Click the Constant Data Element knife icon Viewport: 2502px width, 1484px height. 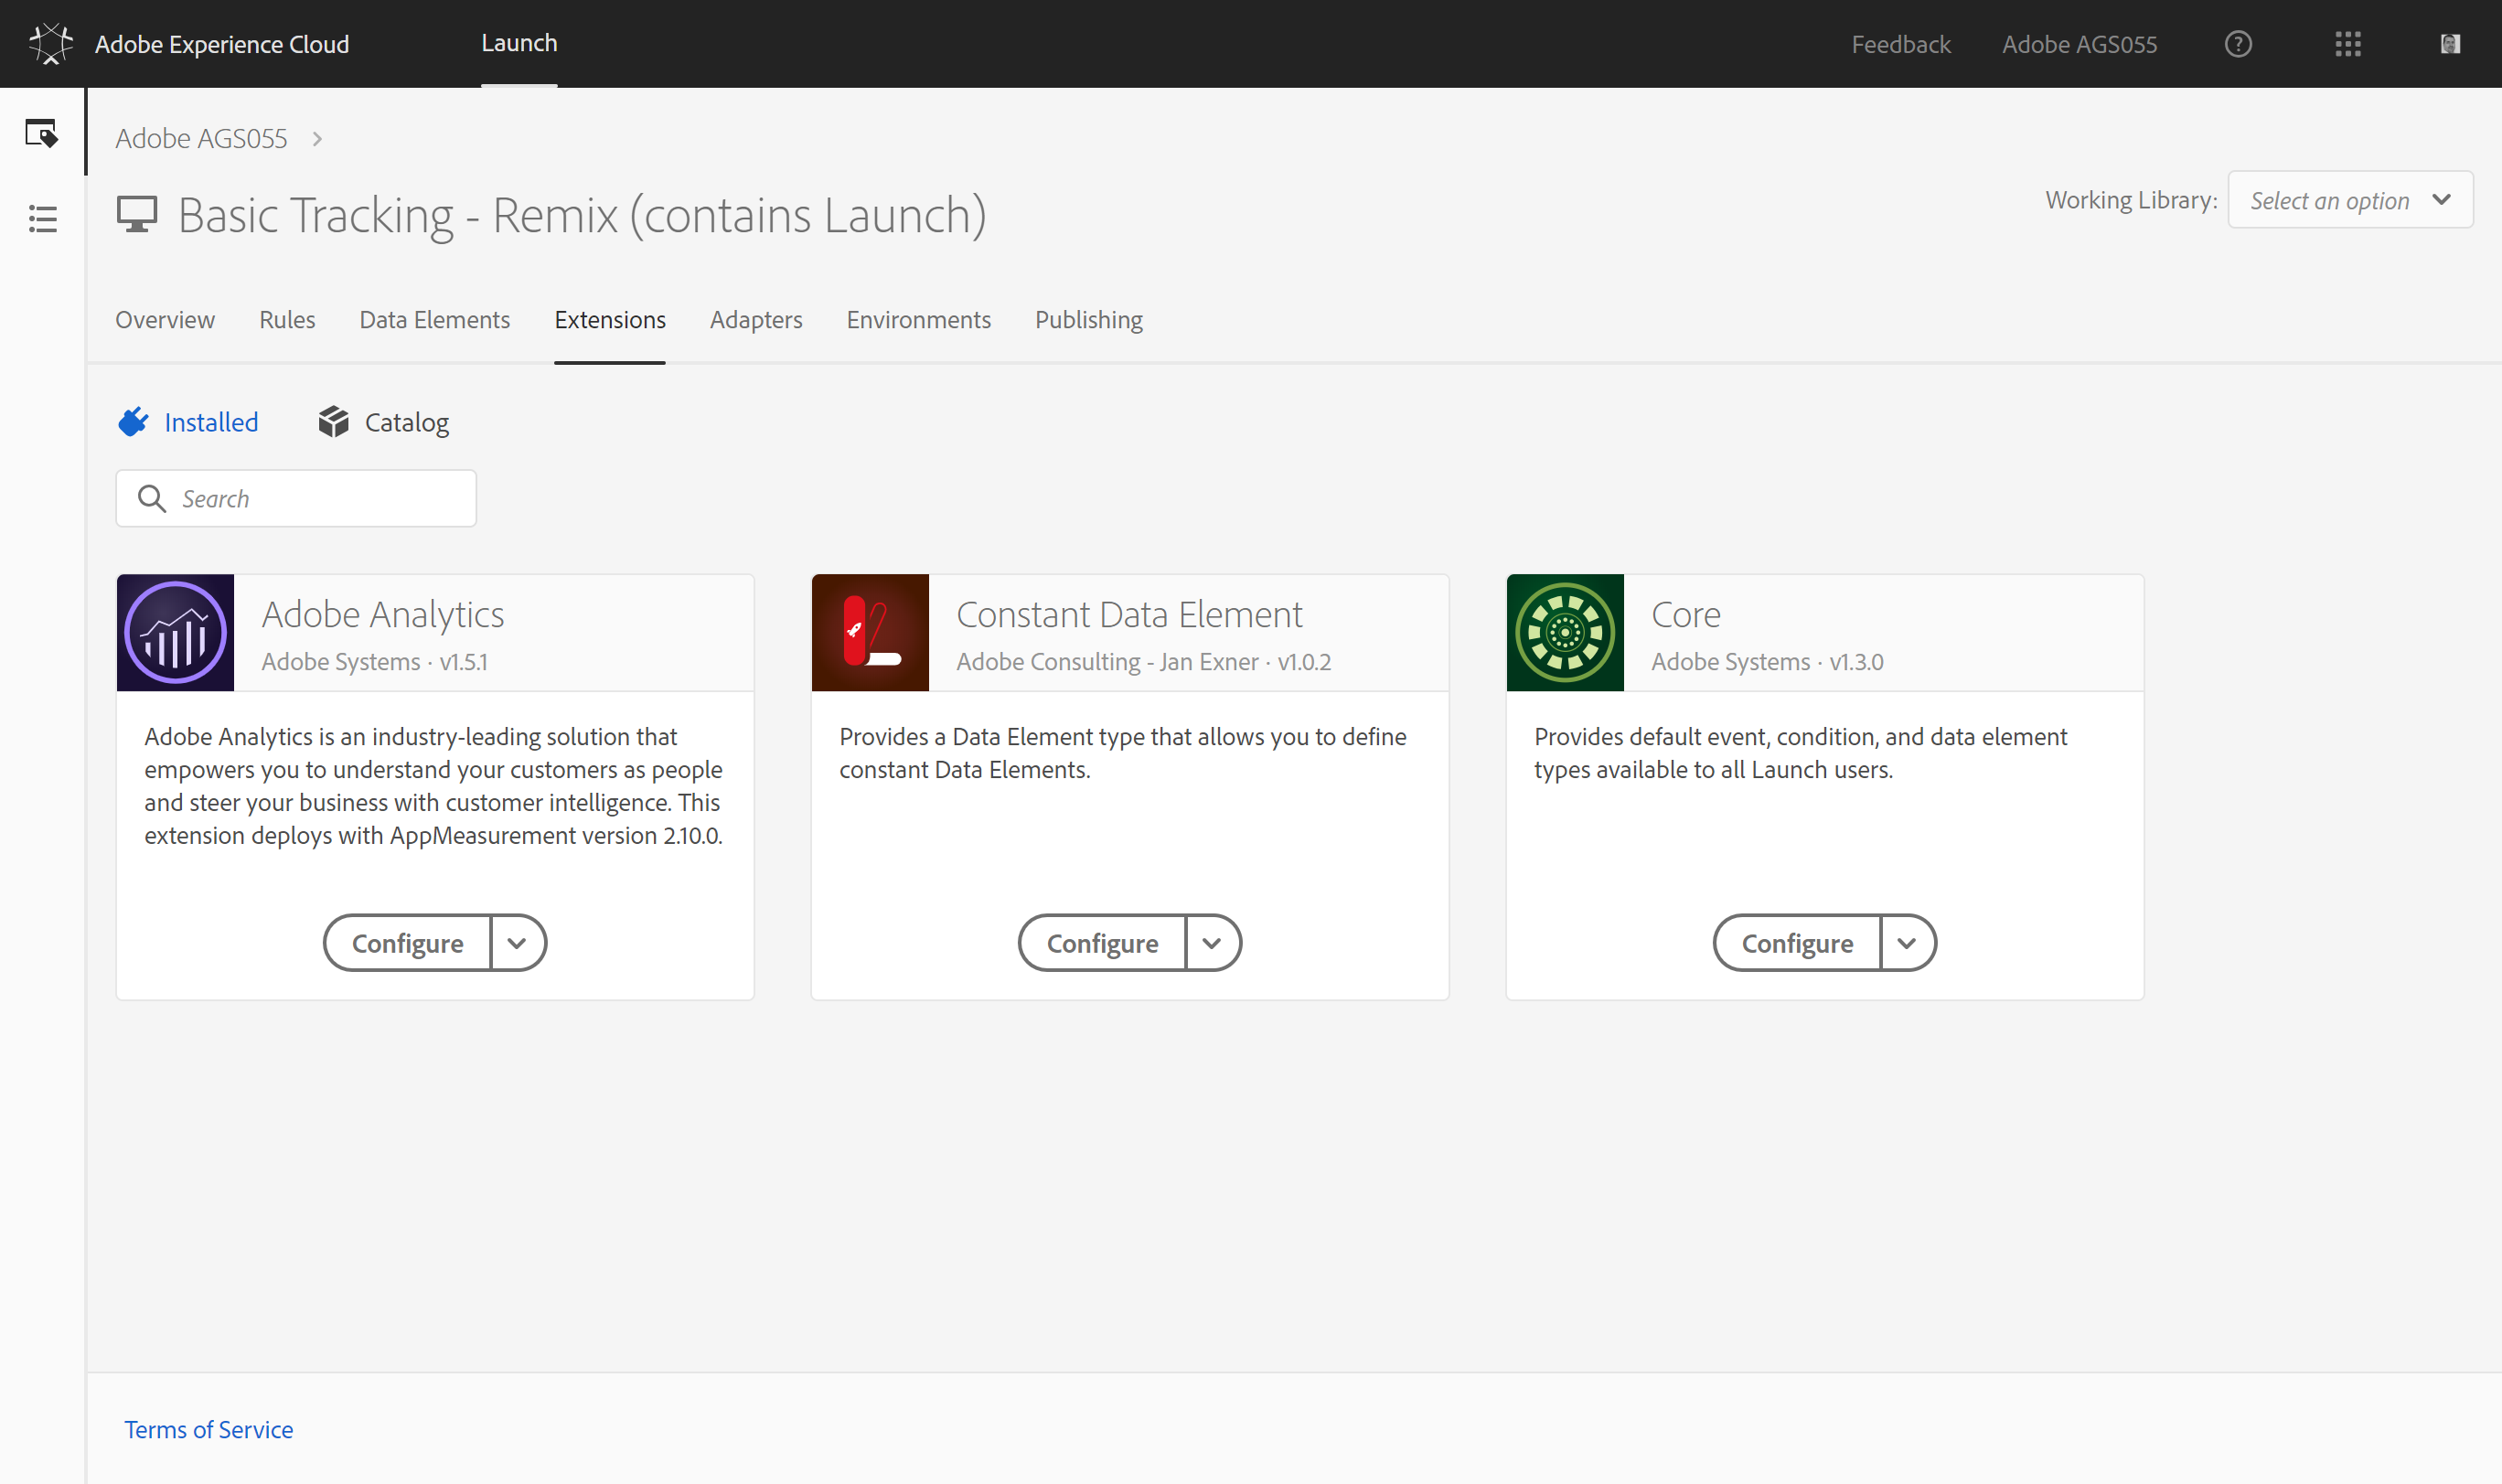point(870,633)
